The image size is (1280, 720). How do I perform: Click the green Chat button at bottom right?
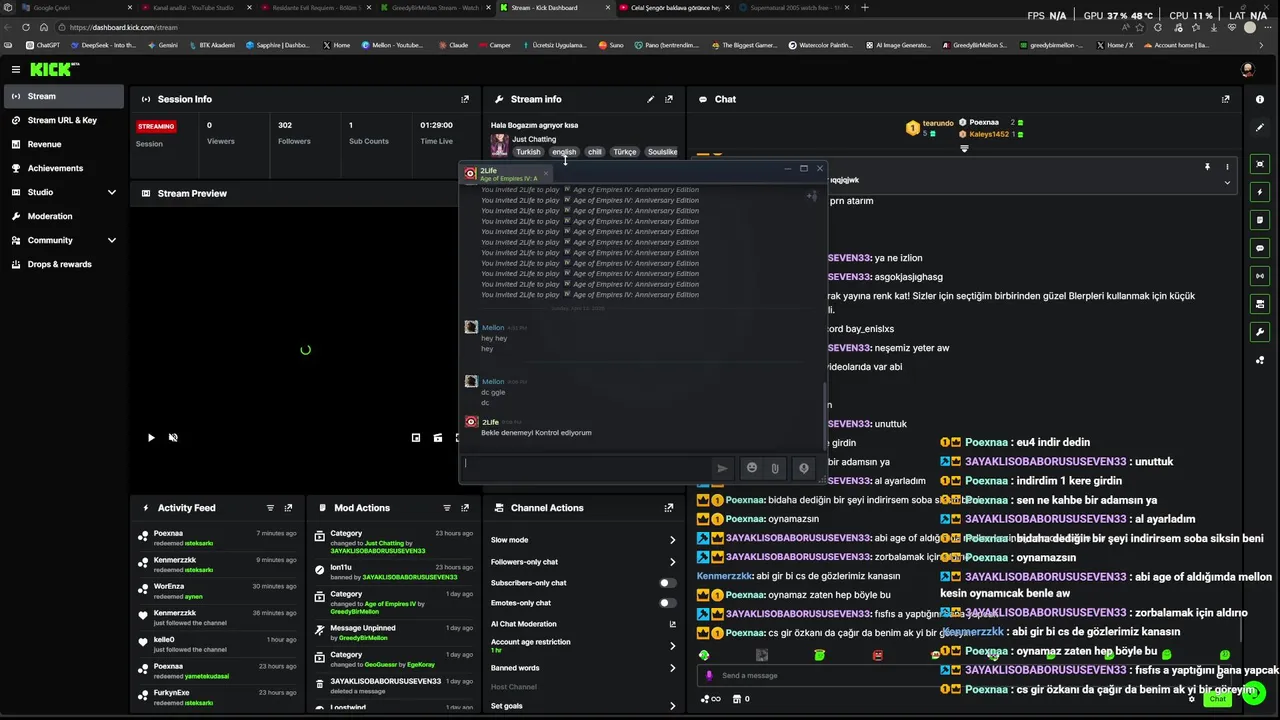point(1217,698)
